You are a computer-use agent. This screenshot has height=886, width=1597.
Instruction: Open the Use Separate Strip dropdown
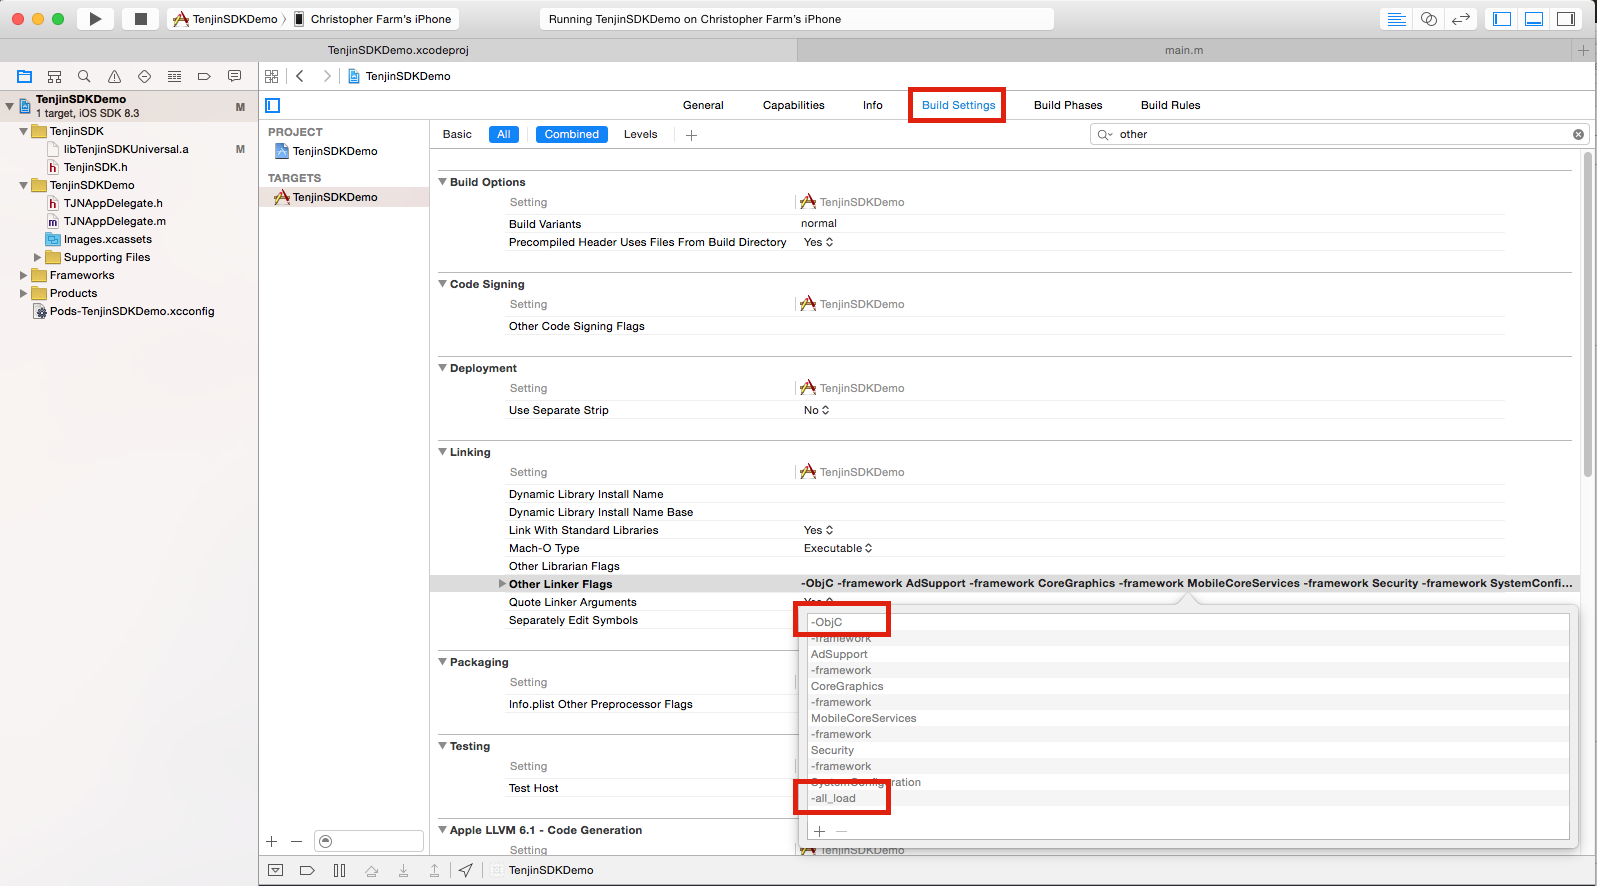tap(816, 410)
